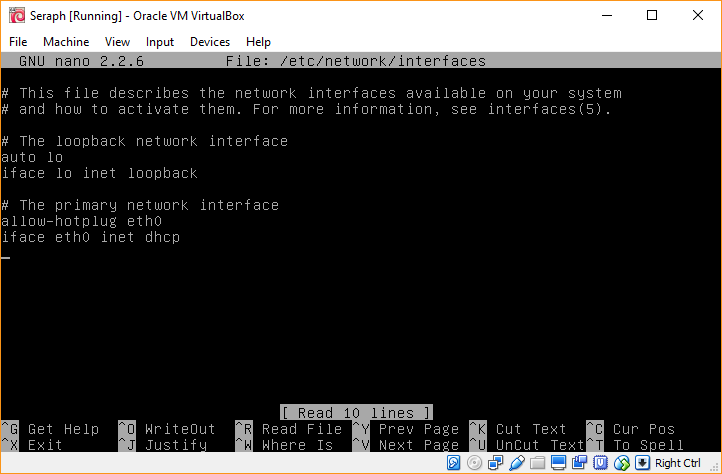Click the display settings monitor icon
The image size is (722, 474).
tap(556, 463)
